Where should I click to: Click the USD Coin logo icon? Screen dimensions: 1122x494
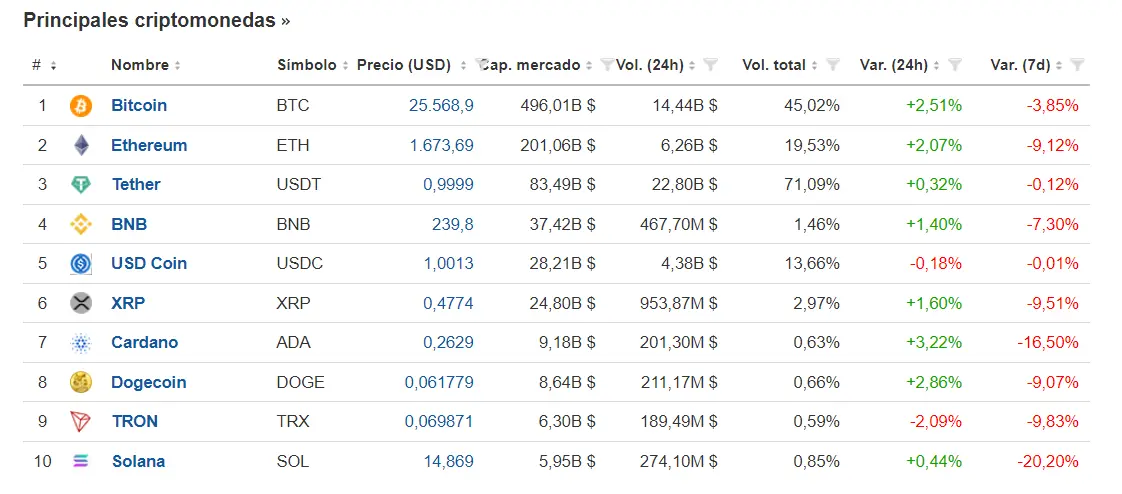click(x=81, y=263)
